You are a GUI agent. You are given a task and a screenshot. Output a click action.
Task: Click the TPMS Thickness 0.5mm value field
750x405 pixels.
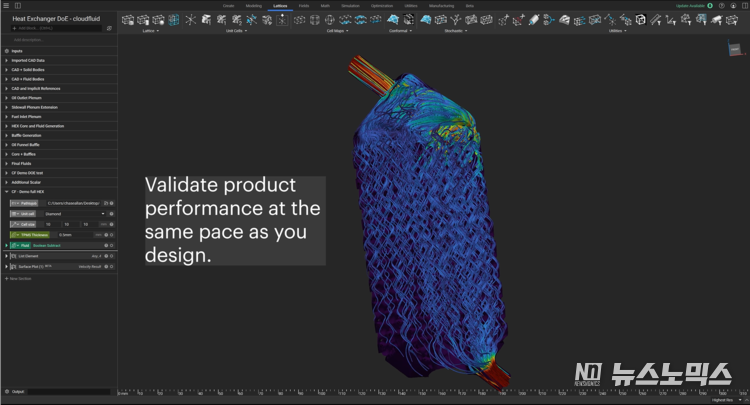75,235
